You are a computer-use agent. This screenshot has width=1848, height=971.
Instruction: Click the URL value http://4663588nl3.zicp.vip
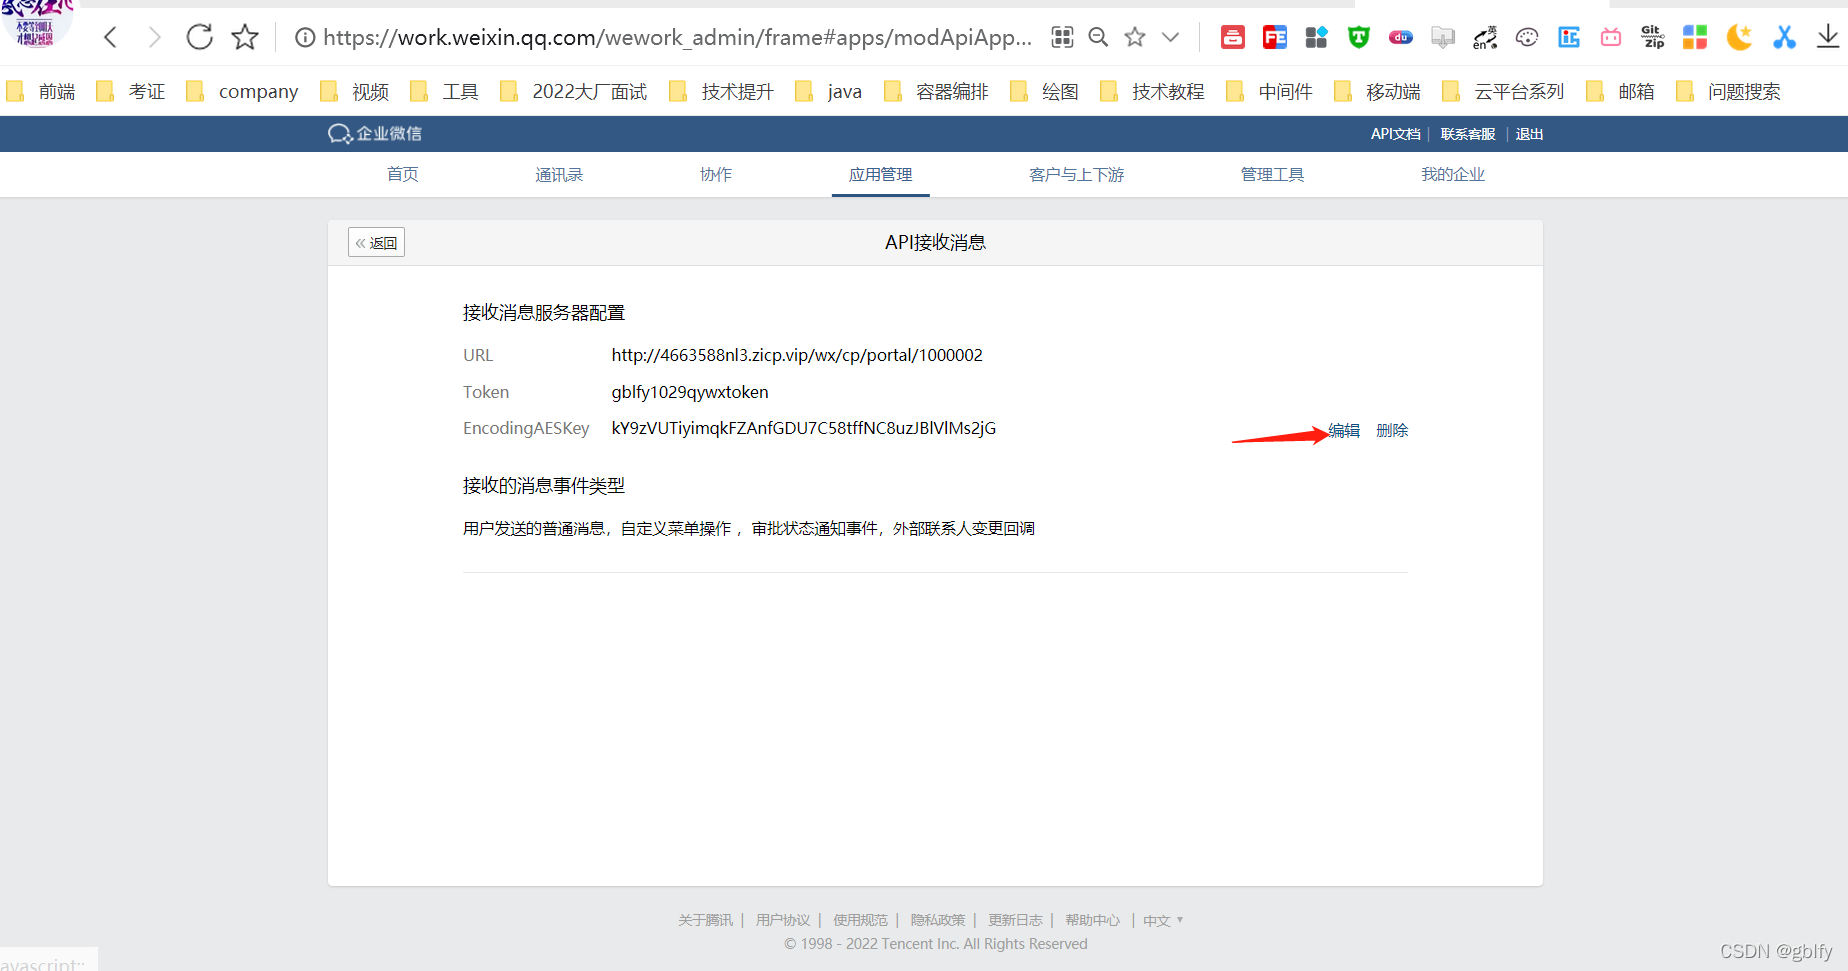click(797, 355)
